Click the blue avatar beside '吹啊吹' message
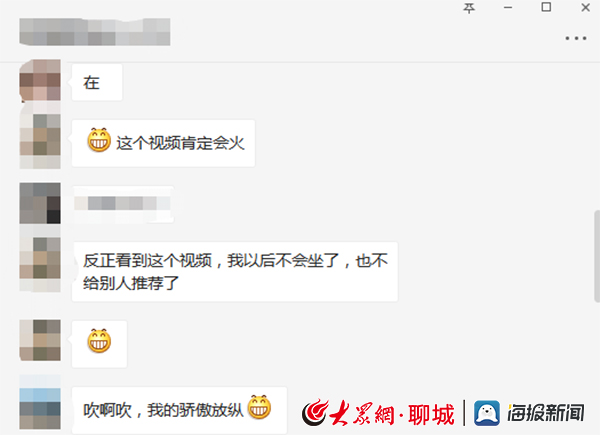Image resolution: width=600 pixels, height=435 pixels. coord(40,402)
